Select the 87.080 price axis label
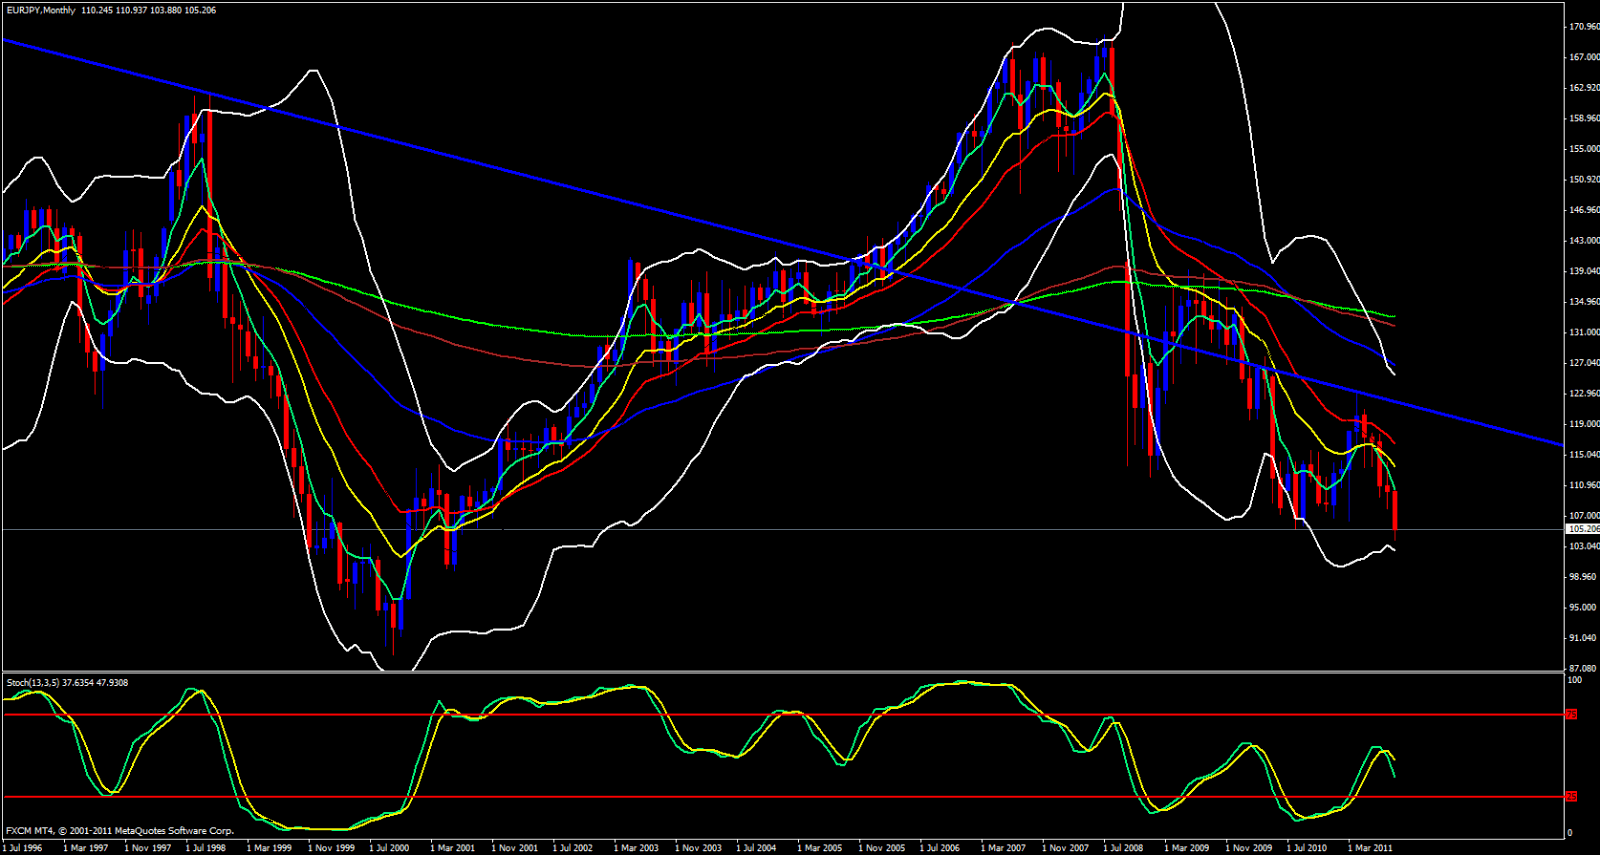Viewport: 1600px width, 855px height. (x=1584, y=669)
